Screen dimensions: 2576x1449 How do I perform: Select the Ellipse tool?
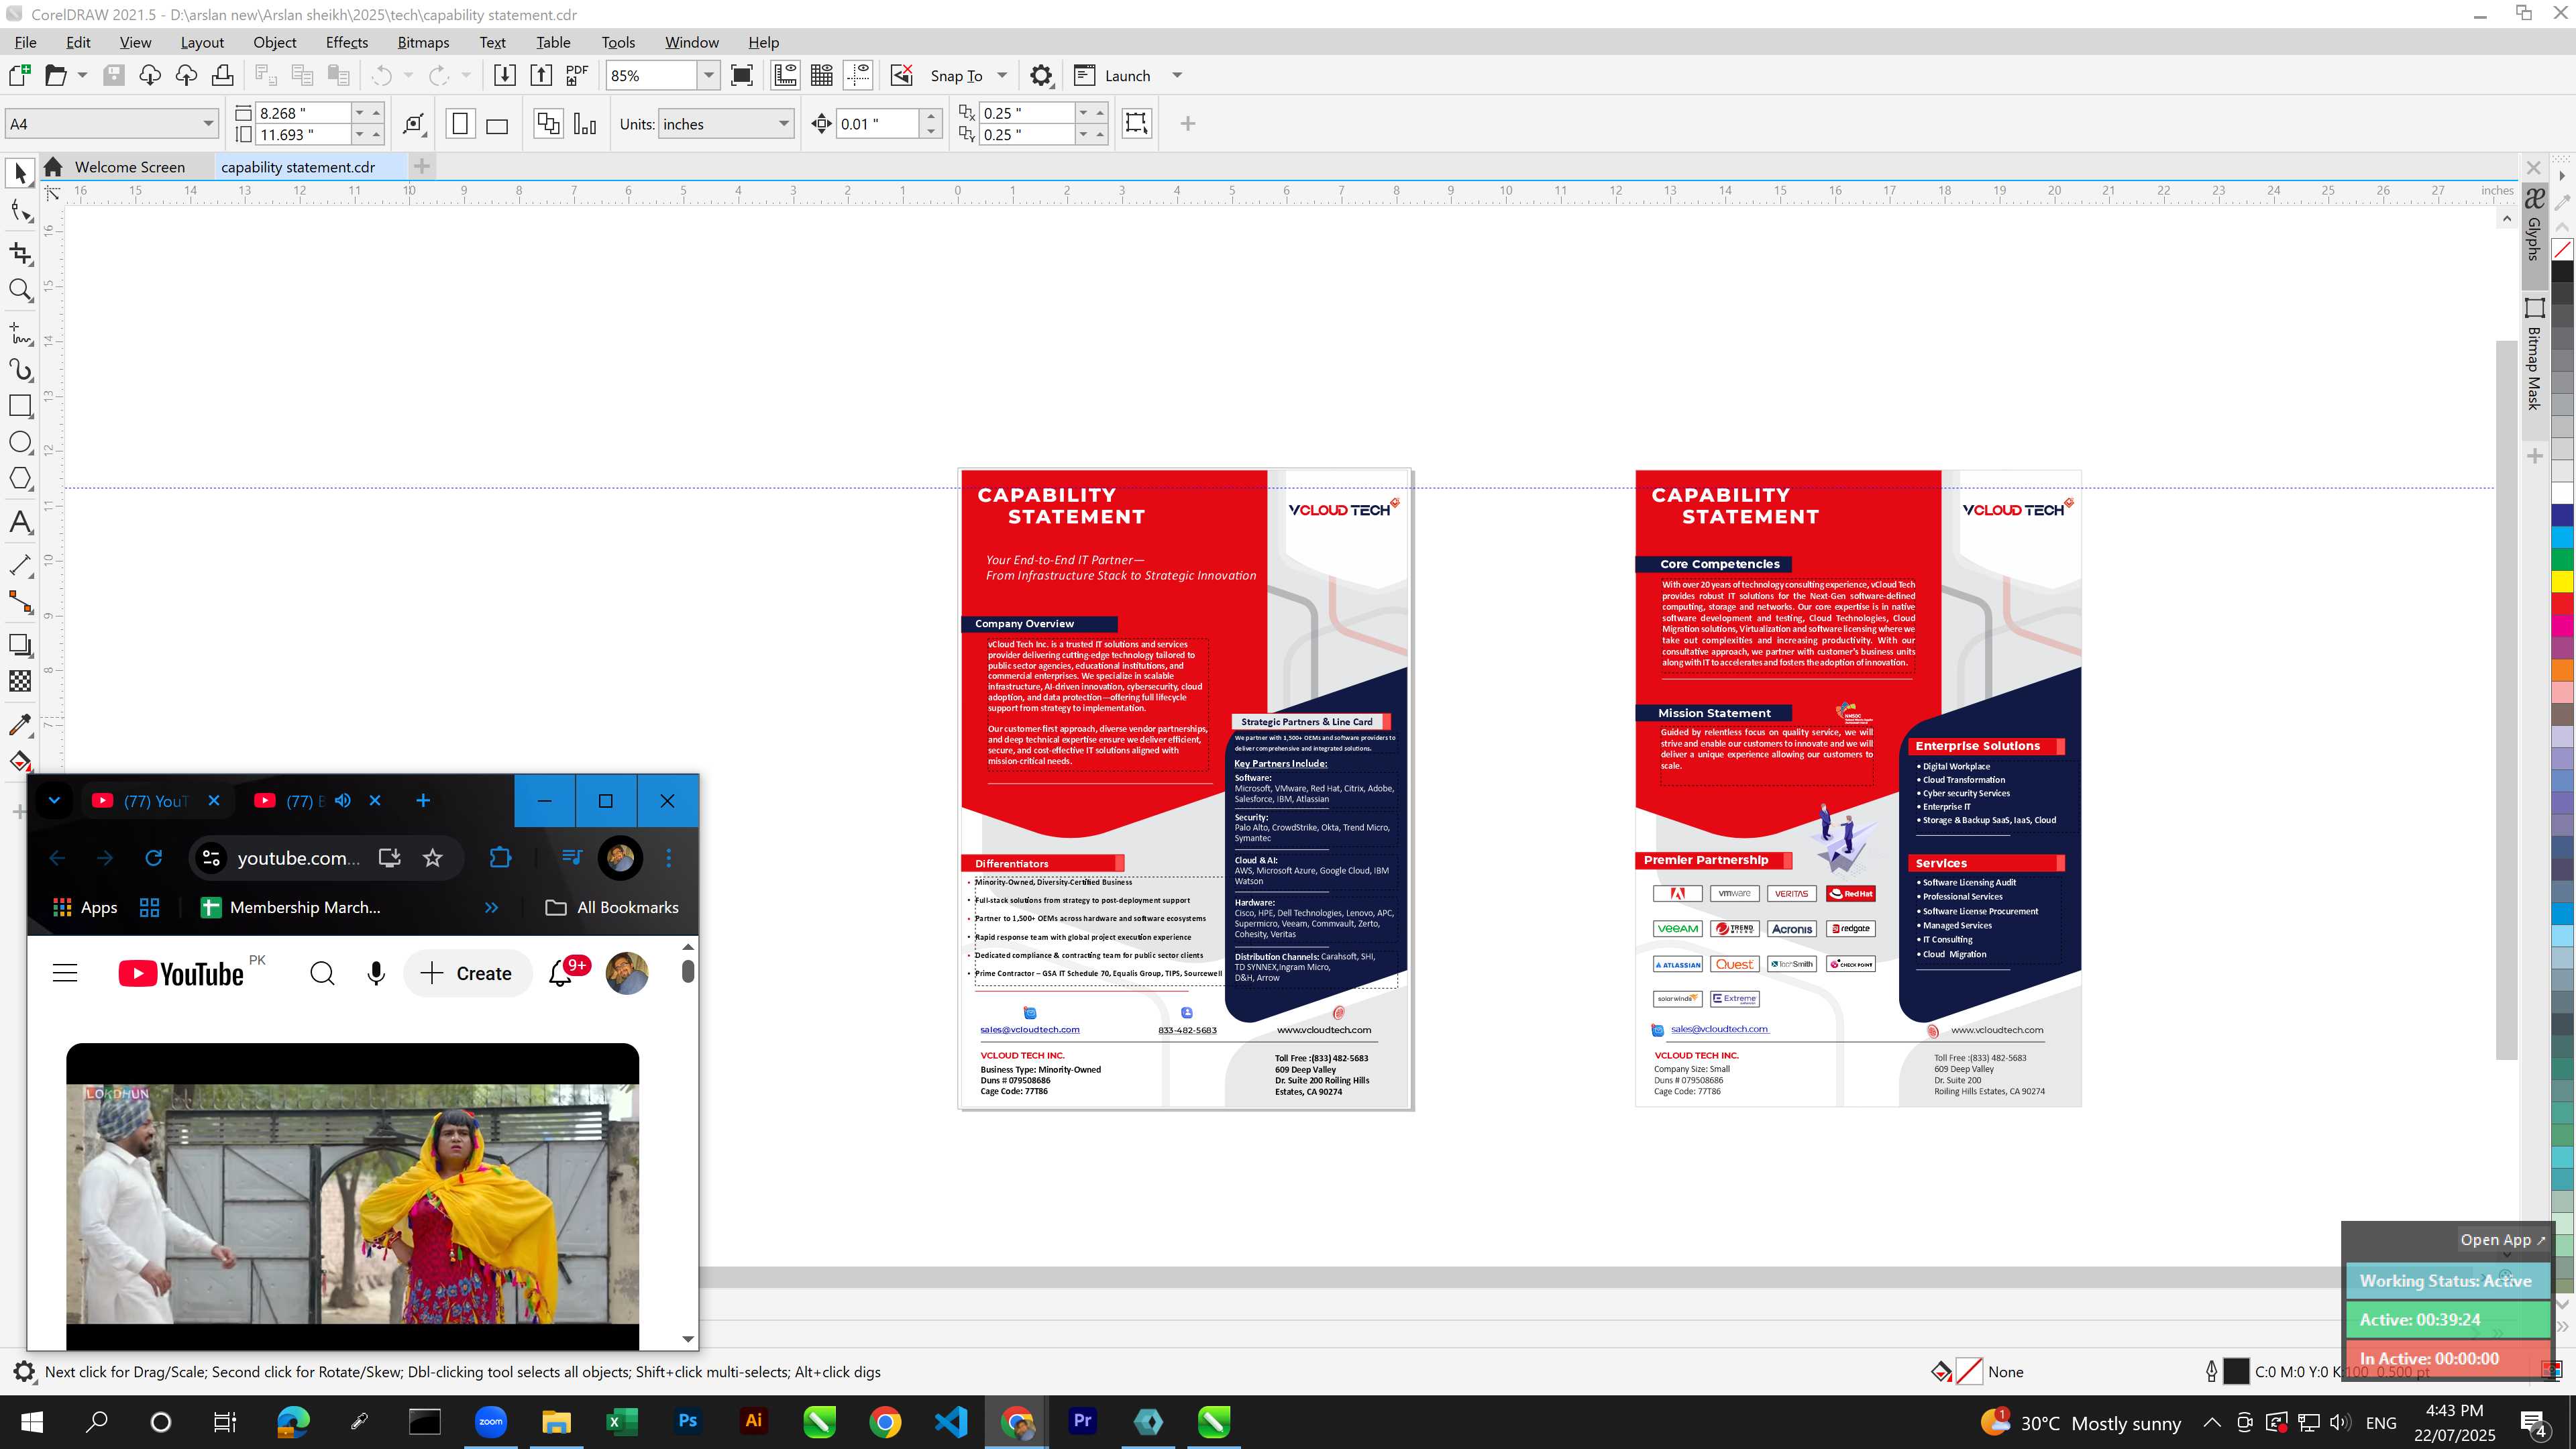[x=20, y=442]
